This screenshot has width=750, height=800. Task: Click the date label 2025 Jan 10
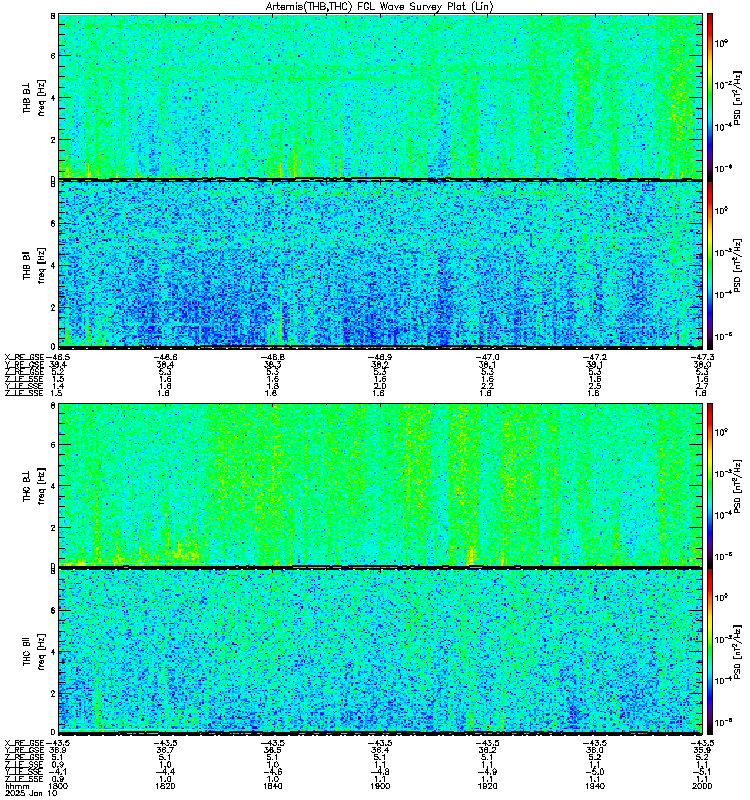tap(31, 793)
